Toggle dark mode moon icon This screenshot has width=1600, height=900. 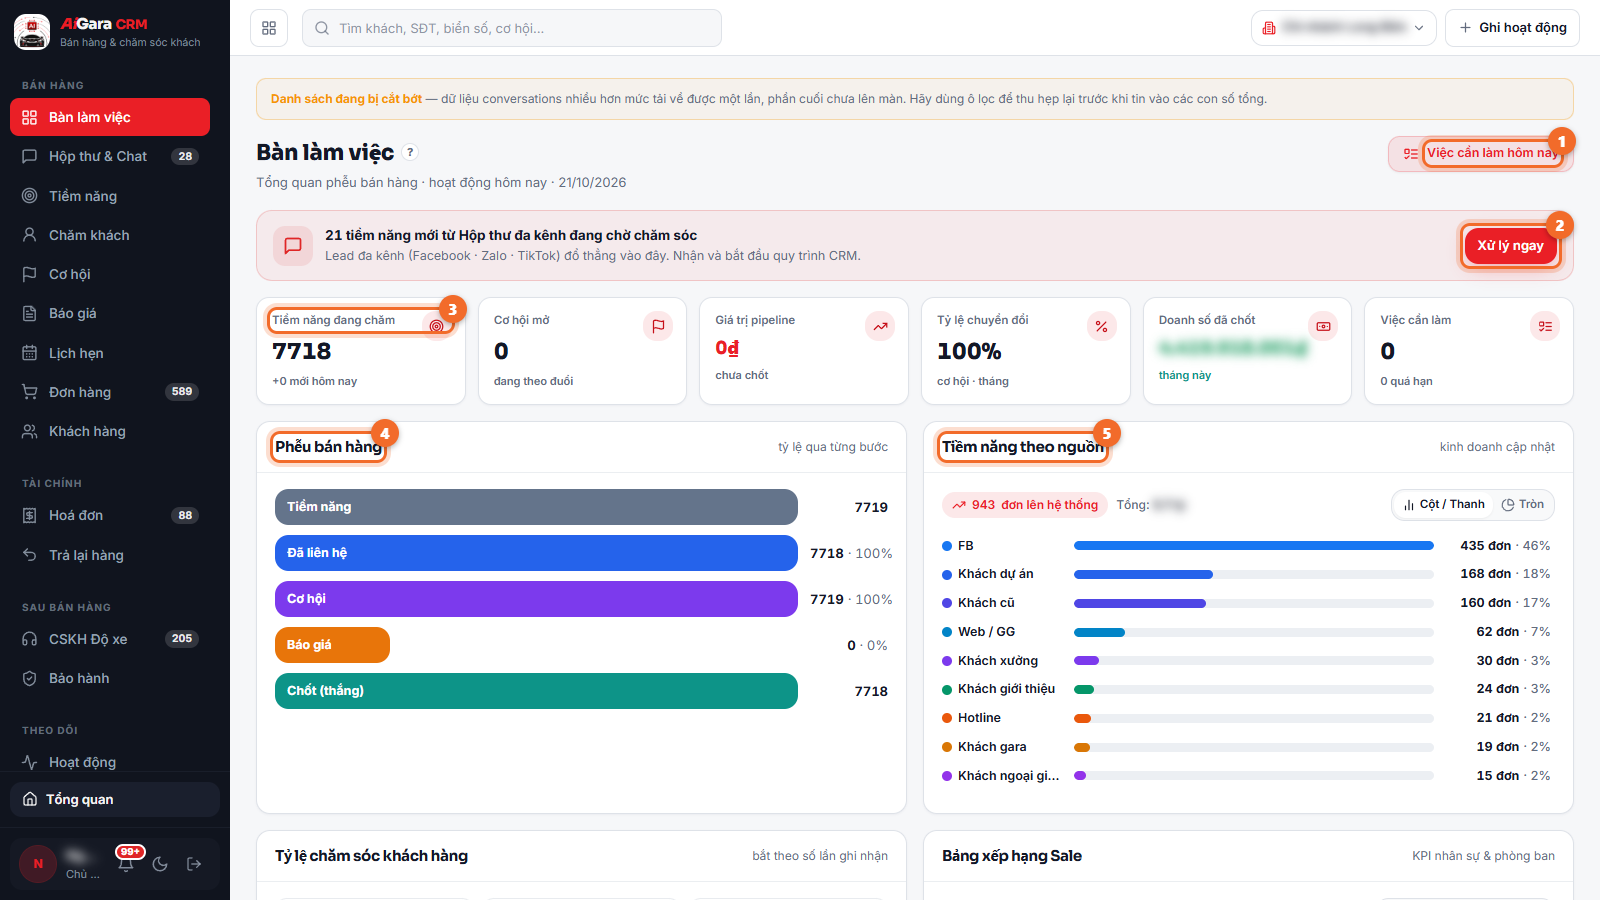160,864
